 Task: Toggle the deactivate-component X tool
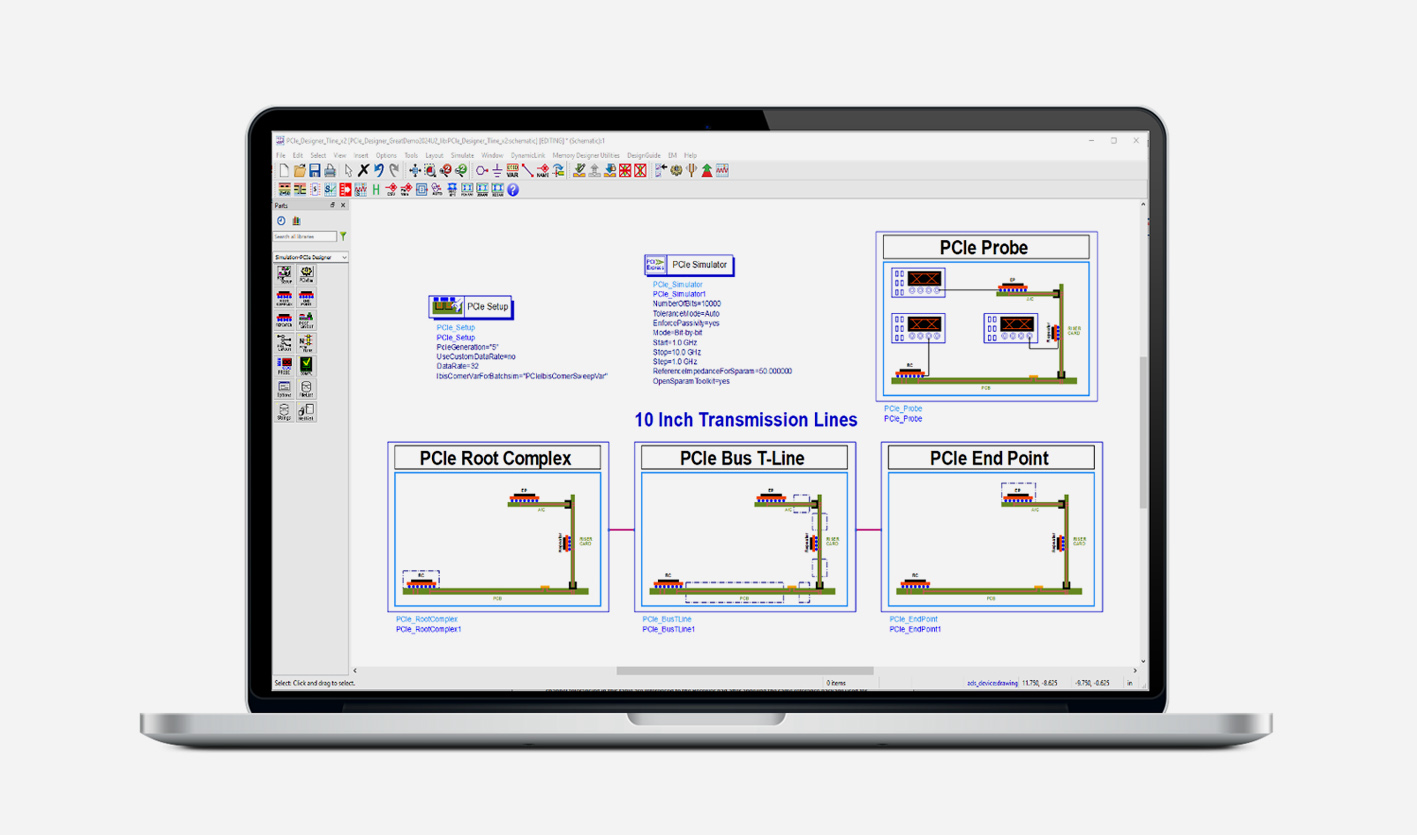(625, 171)
